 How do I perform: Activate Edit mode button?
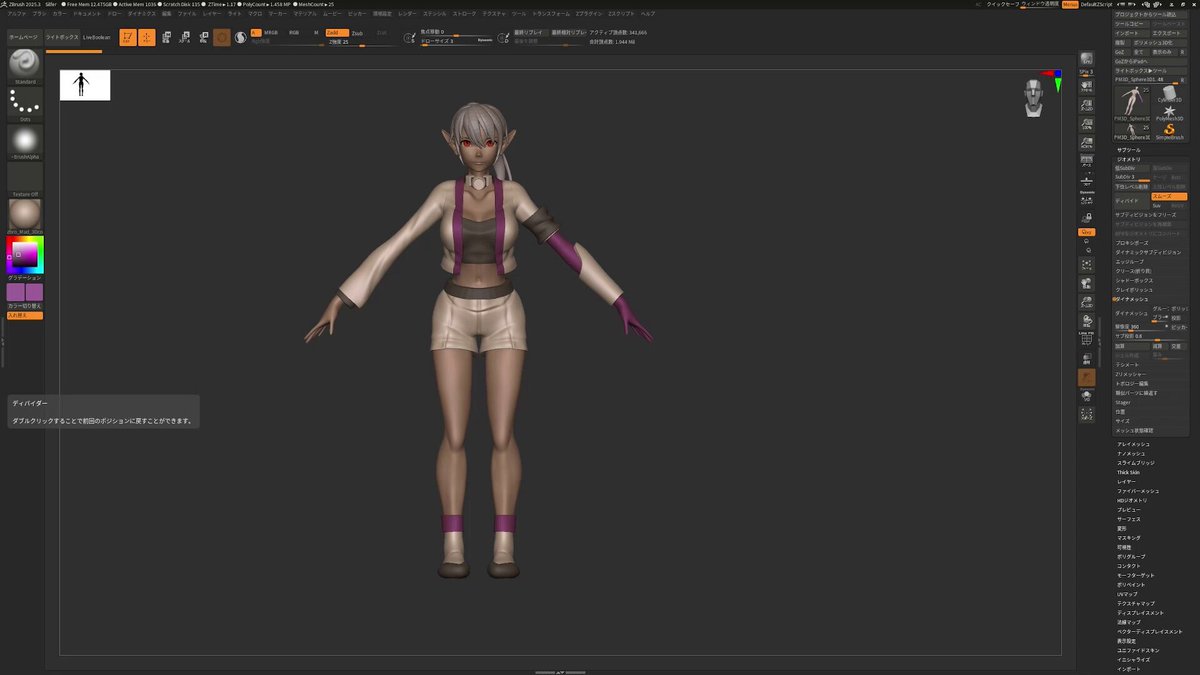(x=128, y=37)
